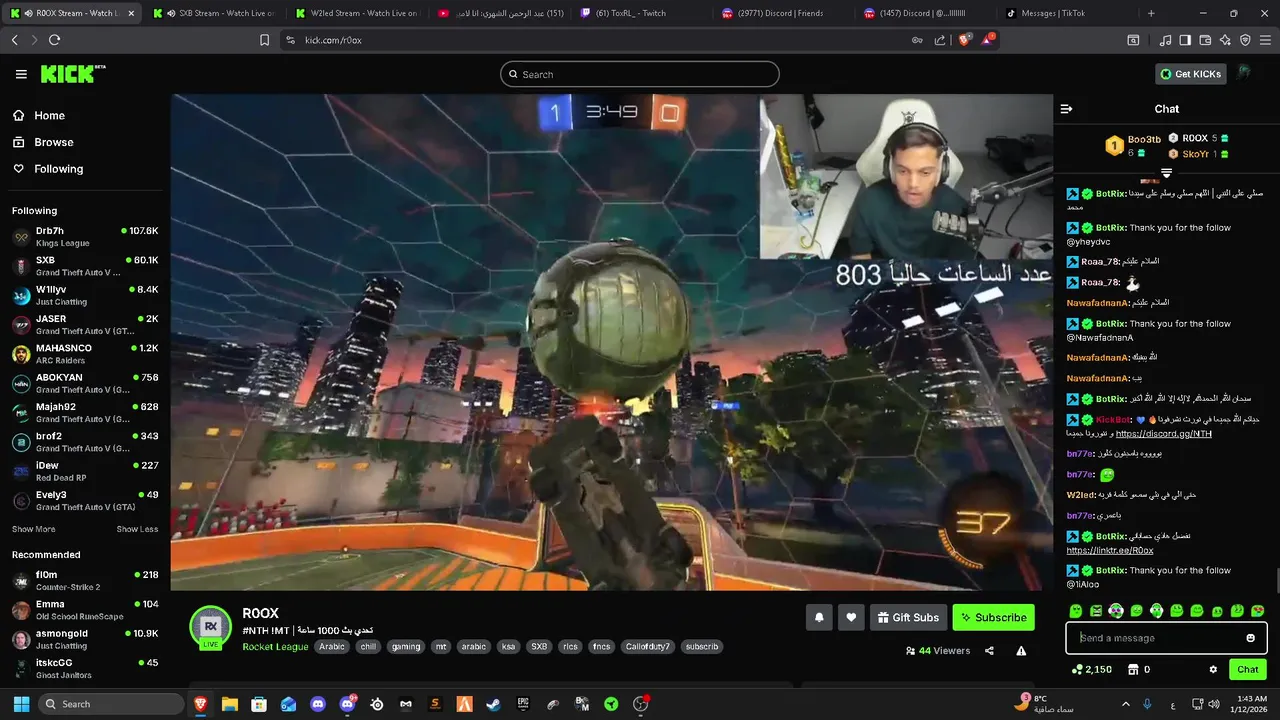This screenshot has height=720, width=1280.
Task: Select the last heart-eyes emote in quick emotes
Action: click(x=1258, y=611)
